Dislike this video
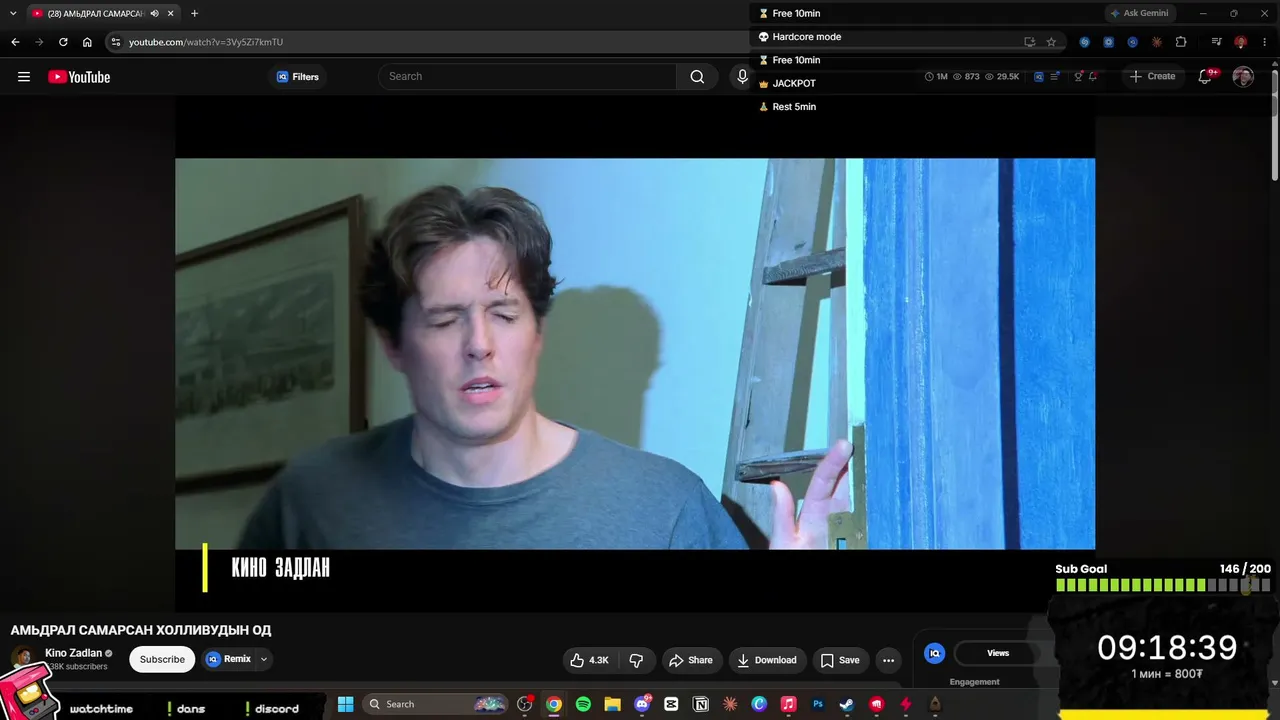This screenshot has width=1280, height=720. [636, 660]
